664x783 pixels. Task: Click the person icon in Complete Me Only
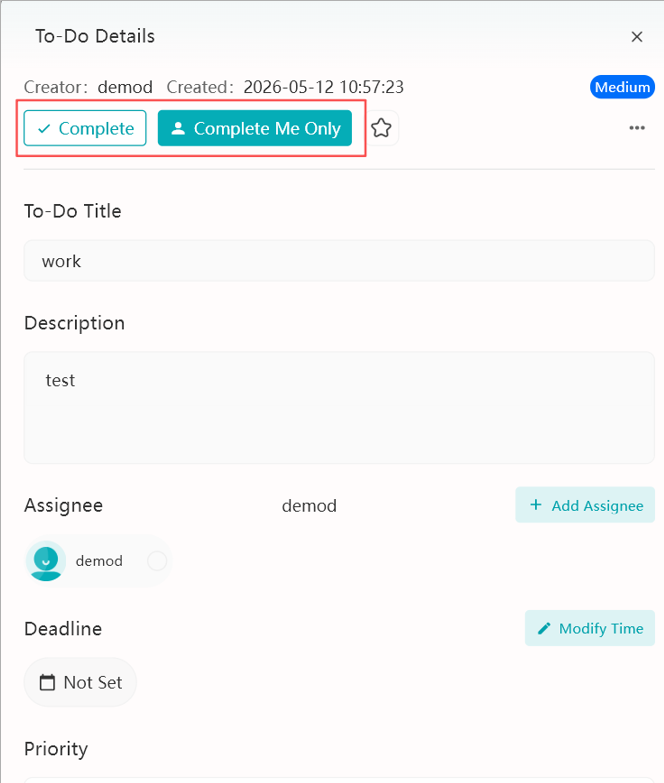tap(178, 128)
